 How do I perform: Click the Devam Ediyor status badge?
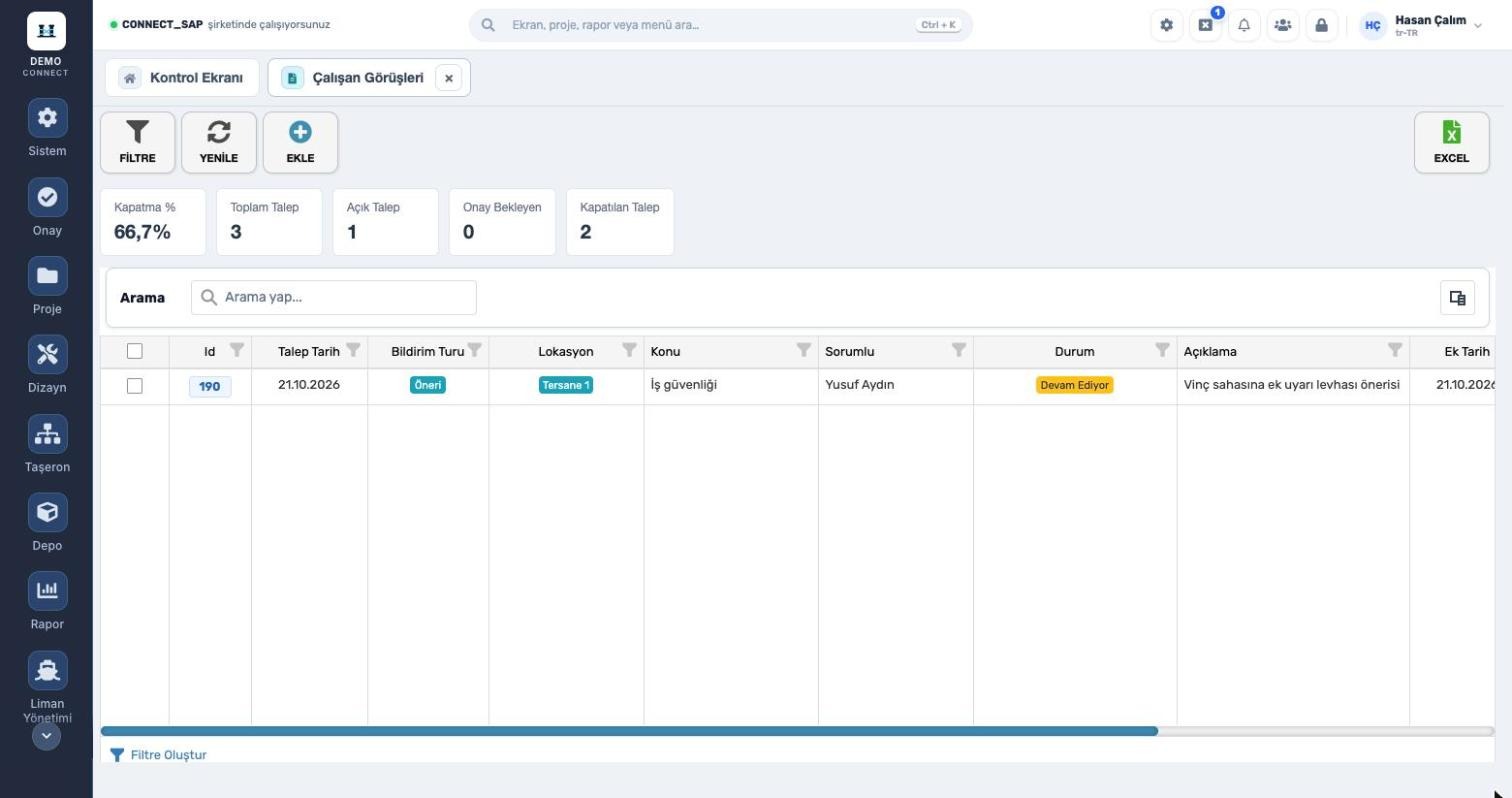(x=1074, y=385)
